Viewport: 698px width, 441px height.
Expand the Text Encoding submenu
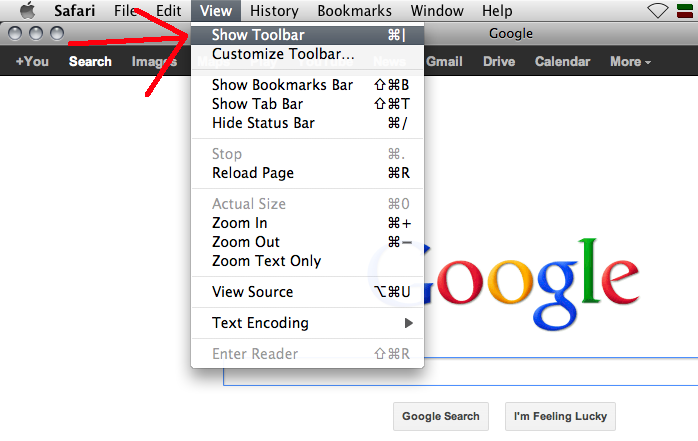click(x=308, y=323)
